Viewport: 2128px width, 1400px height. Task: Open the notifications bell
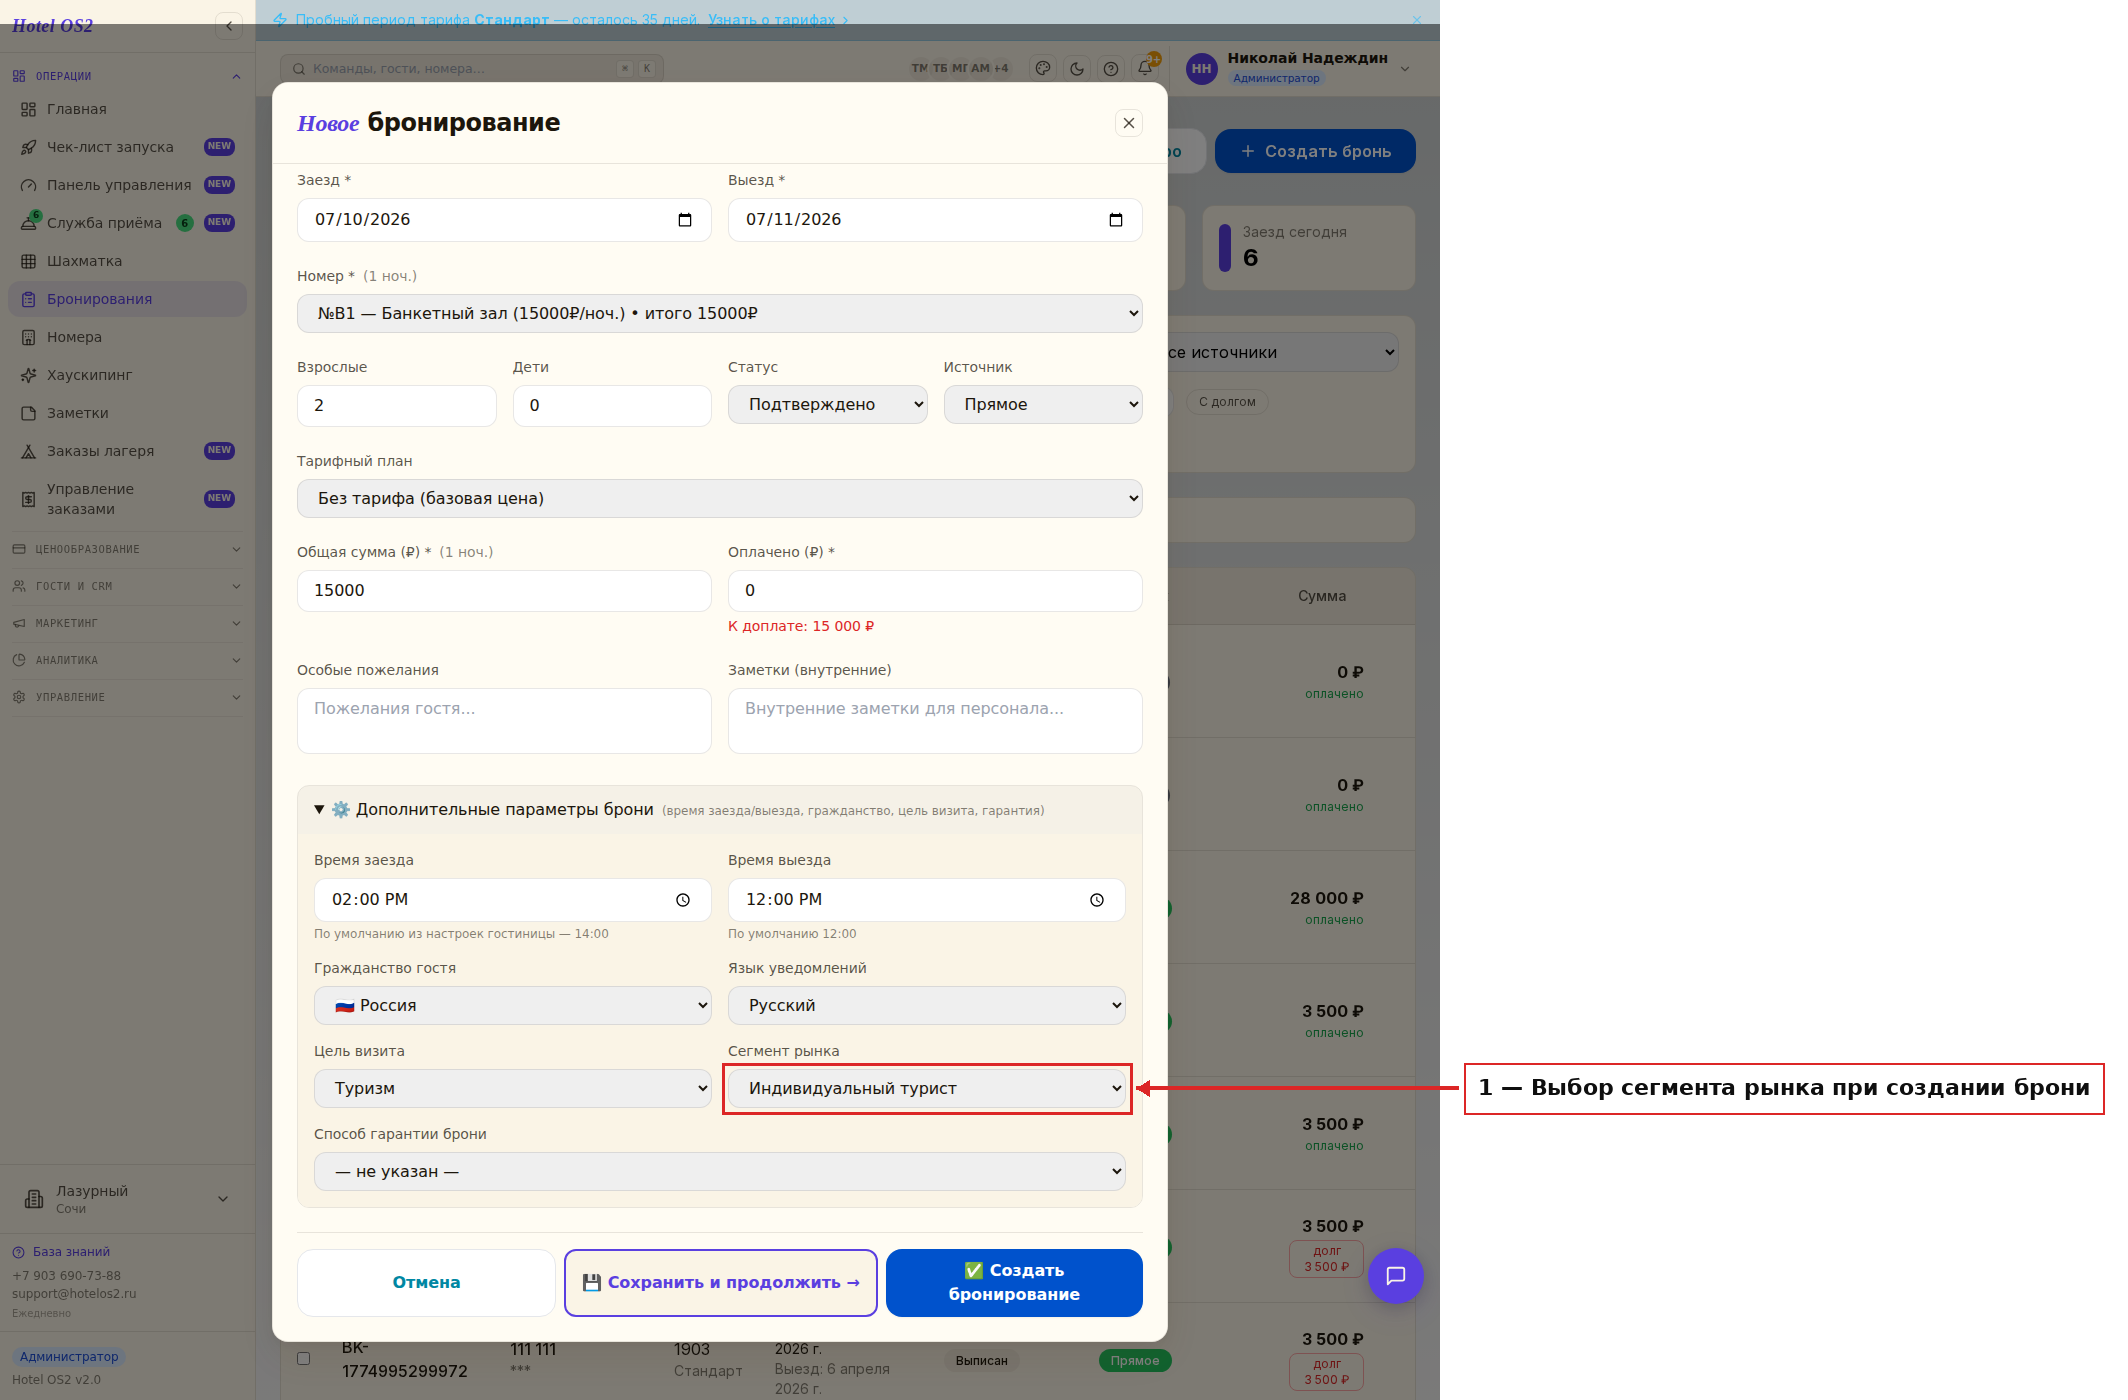tap(1145, 68)
